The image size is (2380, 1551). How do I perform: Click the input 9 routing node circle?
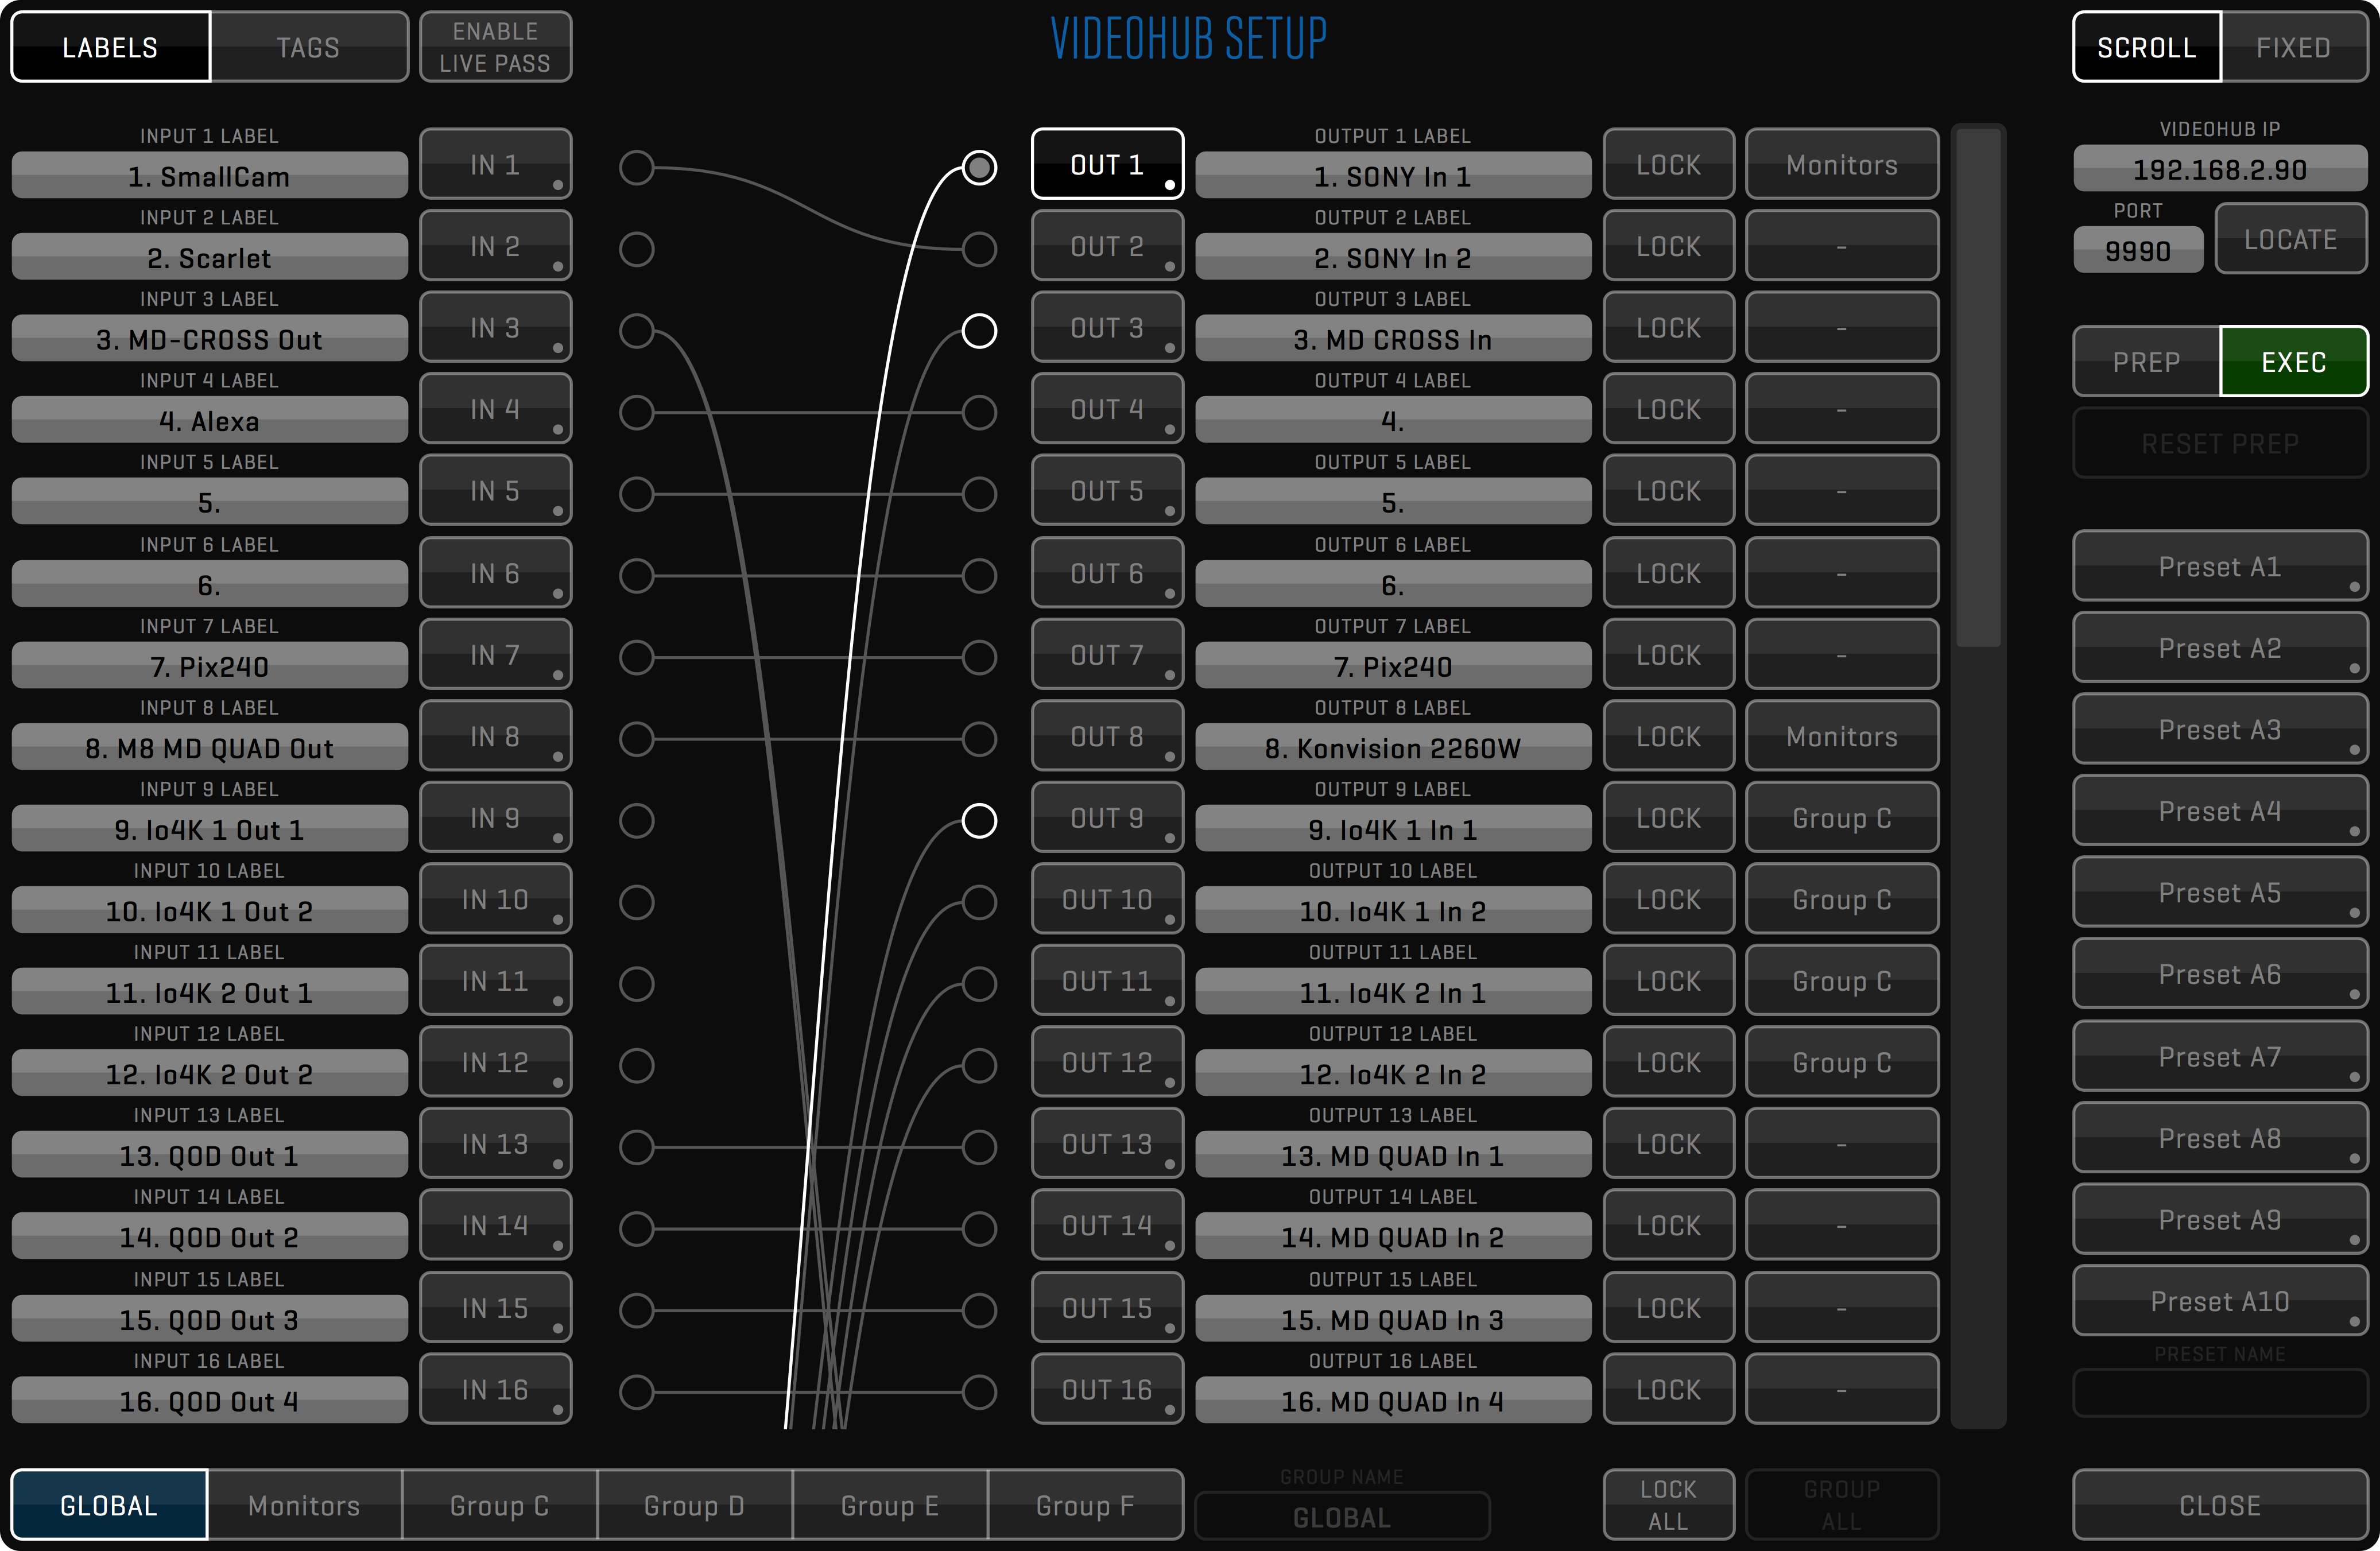636,820
